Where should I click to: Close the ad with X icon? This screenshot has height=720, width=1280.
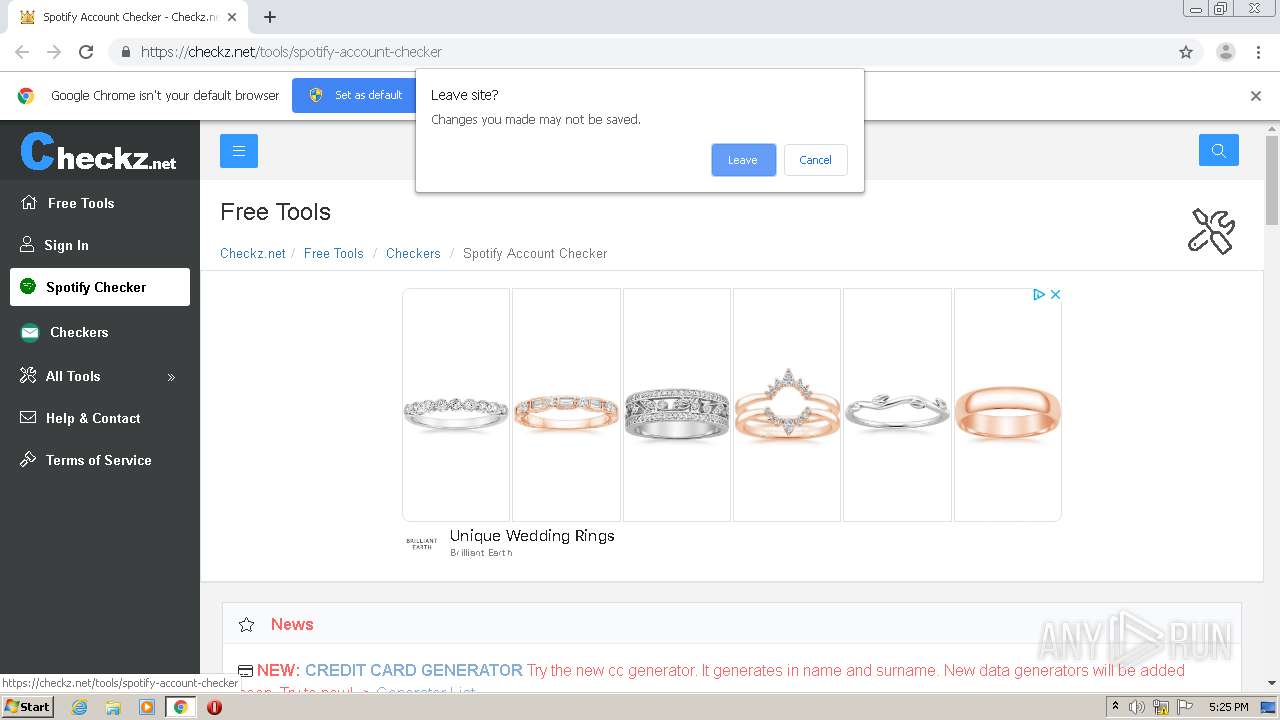(1055, 295)
